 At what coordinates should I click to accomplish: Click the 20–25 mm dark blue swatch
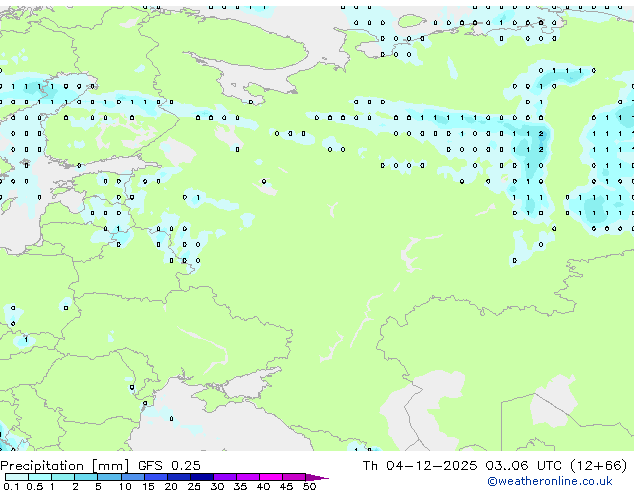pos(179,477)
